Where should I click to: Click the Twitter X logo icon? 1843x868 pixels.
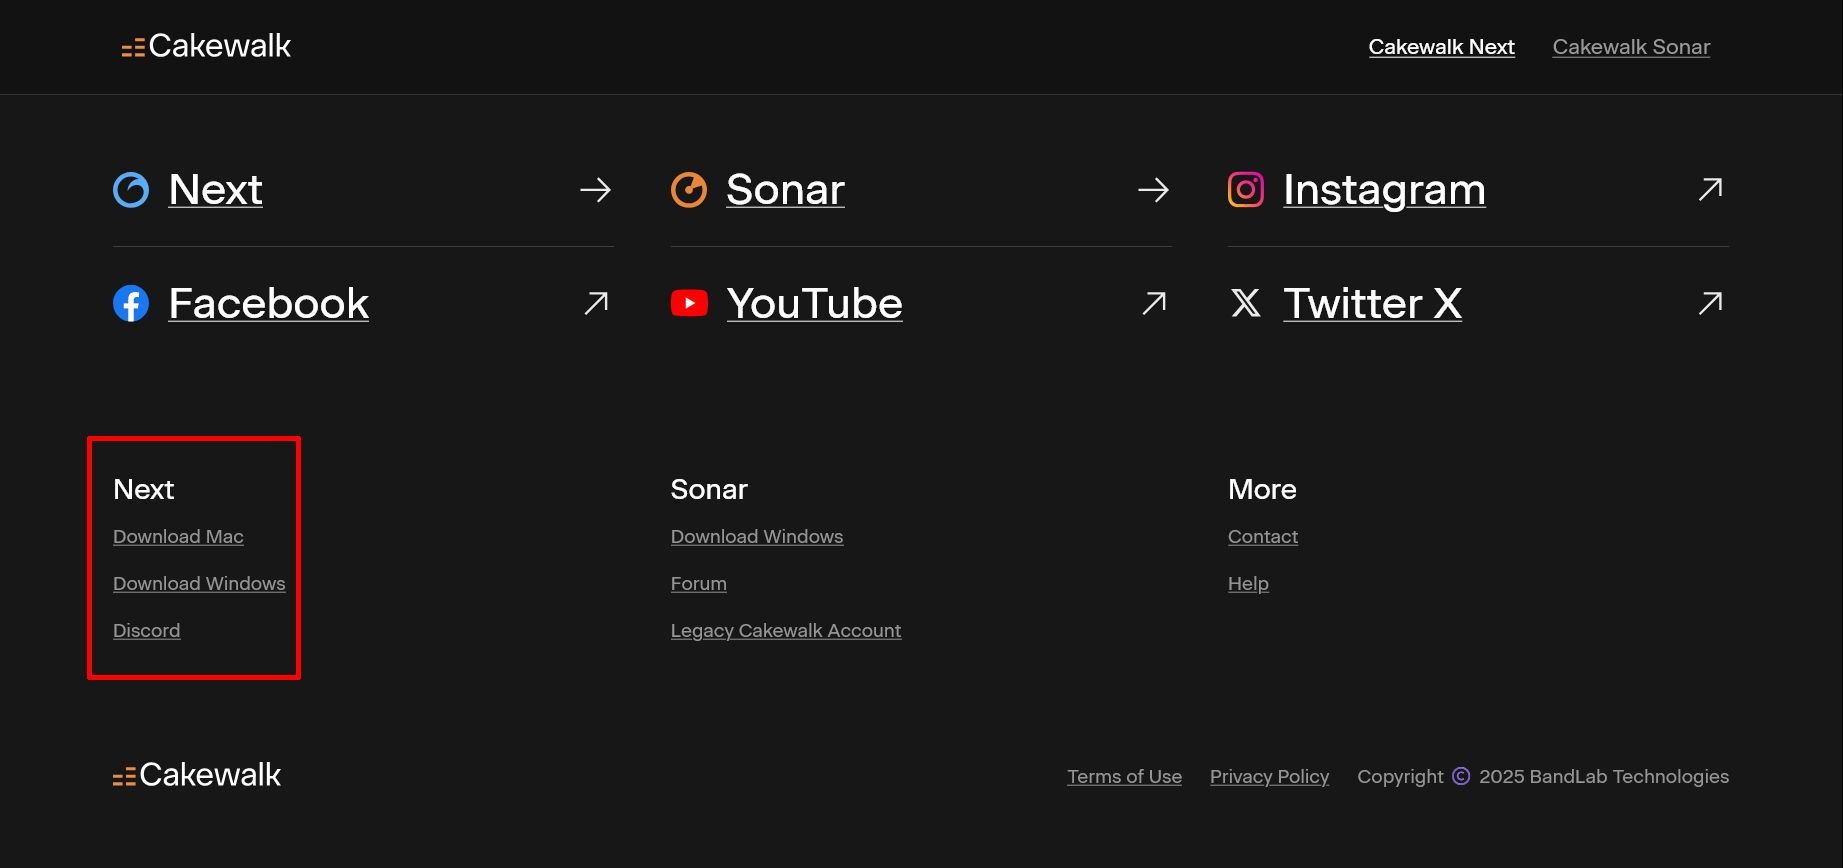point(1245,303)
